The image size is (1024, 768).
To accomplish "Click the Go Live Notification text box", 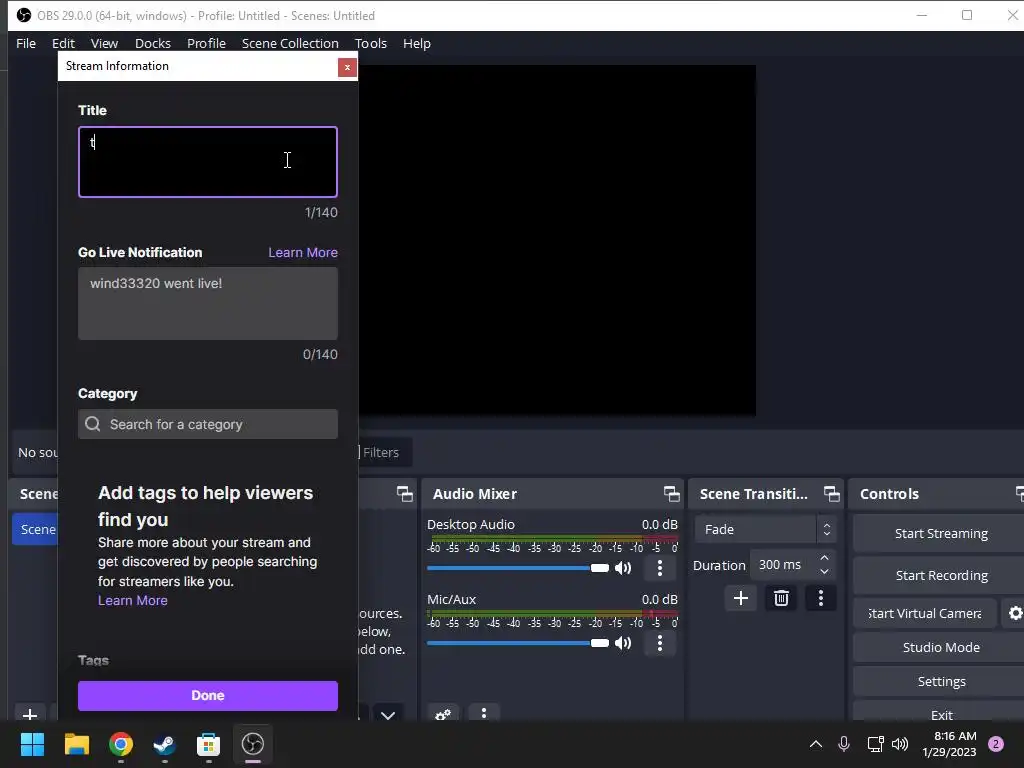I will click(x=208, y=303).
